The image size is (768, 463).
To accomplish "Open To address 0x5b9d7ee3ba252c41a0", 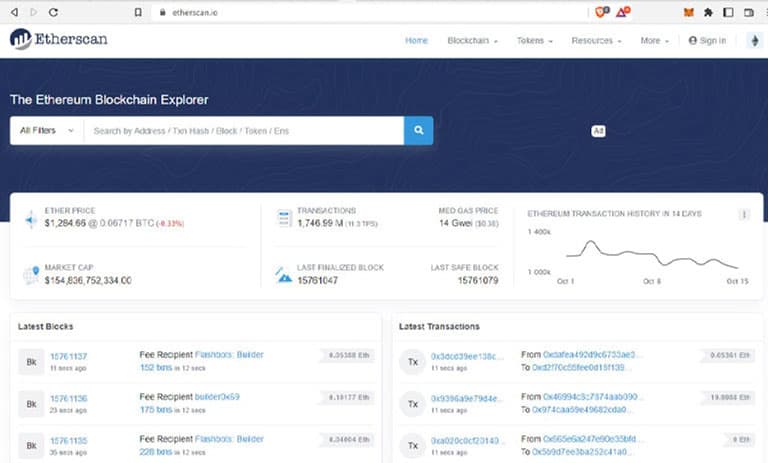I will [581, 451].
